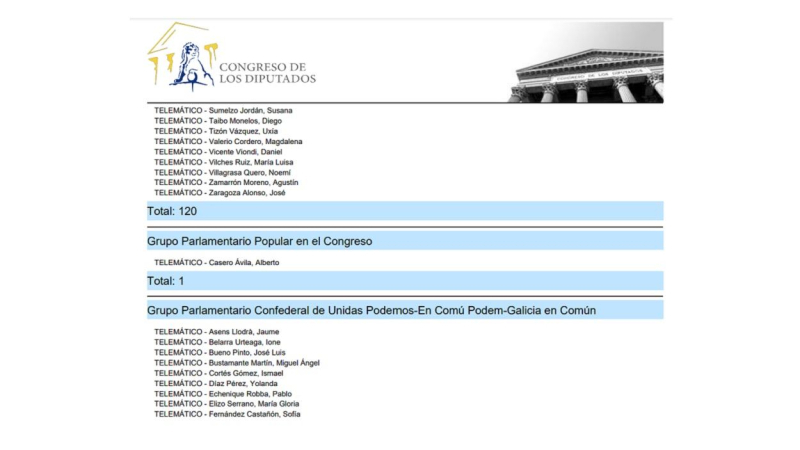
Task: Select the row 'Elizo Serrano, María Gloria'
Action: pyautogui.click(x=227, y=404)
